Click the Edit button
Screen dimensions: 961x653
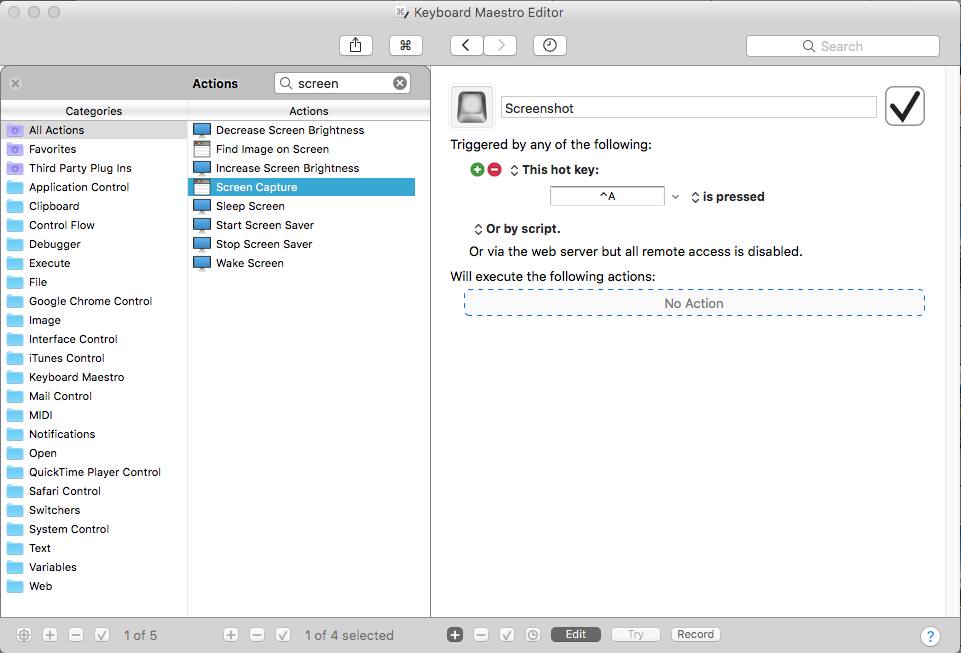(x=575, y=635)
